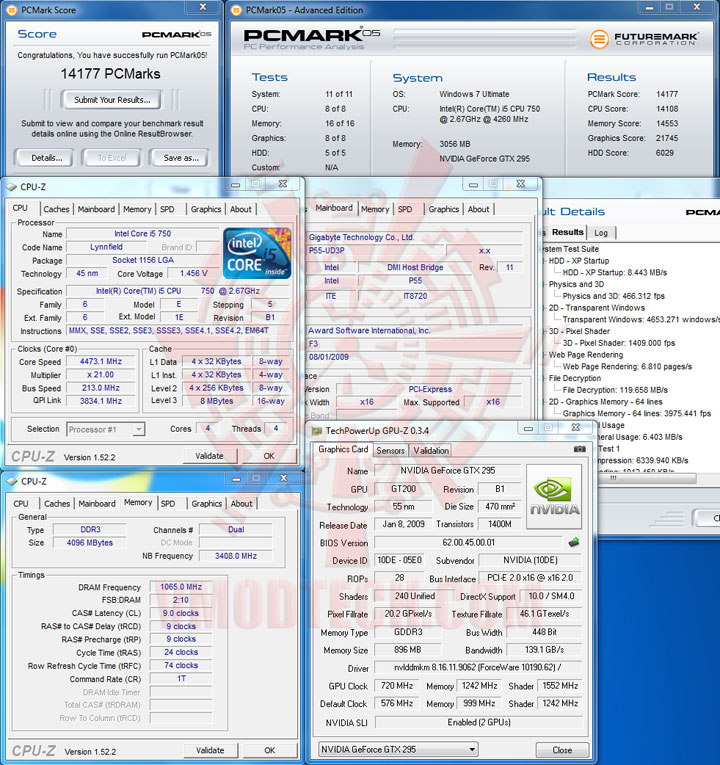Click Validate in top CPU-Z window

(209, 456)
